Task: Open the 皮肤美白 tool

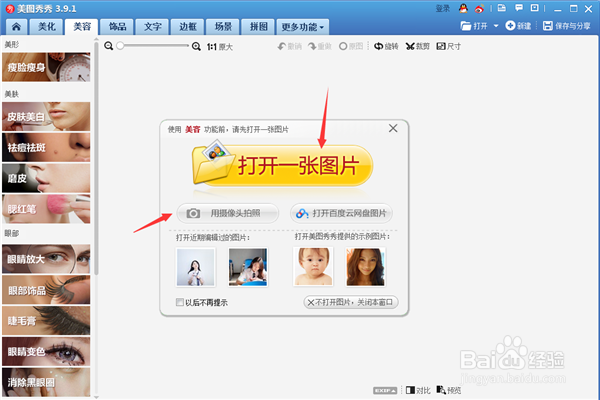Action: tap(46, 116)
